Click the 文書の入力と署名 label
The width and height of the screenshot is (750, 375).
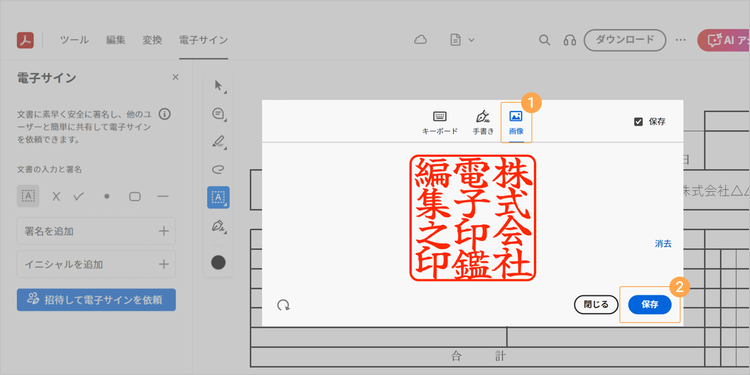(x=49, y=169)
